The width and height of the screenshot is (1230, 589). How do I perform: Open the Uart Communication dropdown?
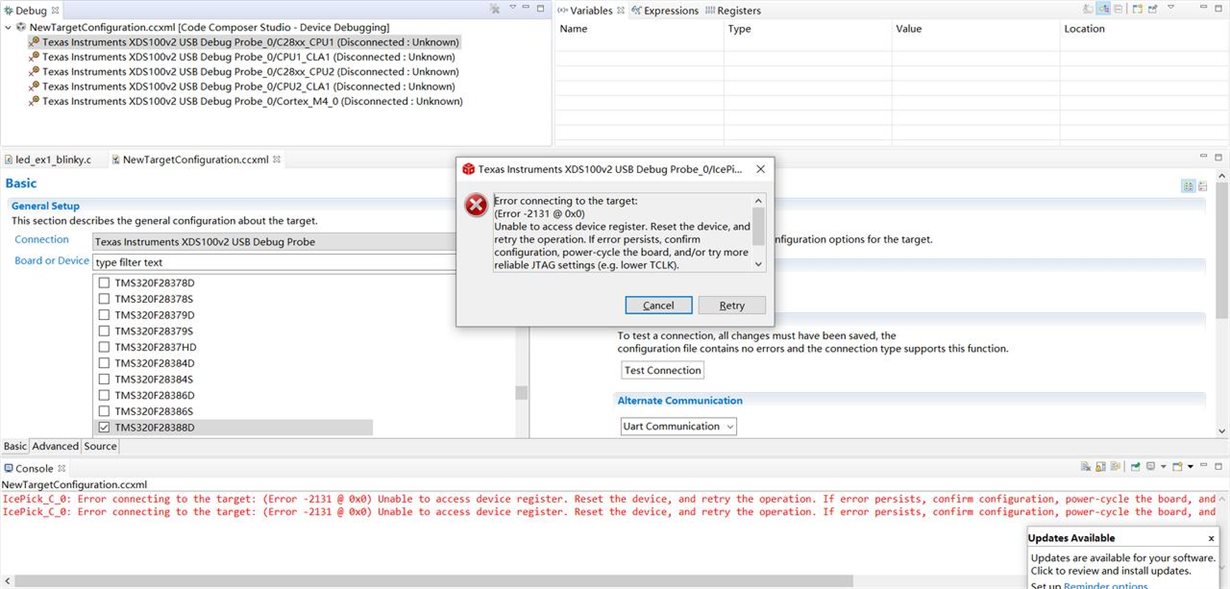click(679, 426)
